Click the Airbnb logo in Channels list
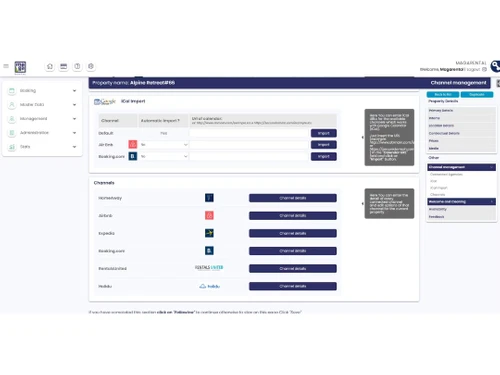The image size is (500, 375). click(209, 216)
